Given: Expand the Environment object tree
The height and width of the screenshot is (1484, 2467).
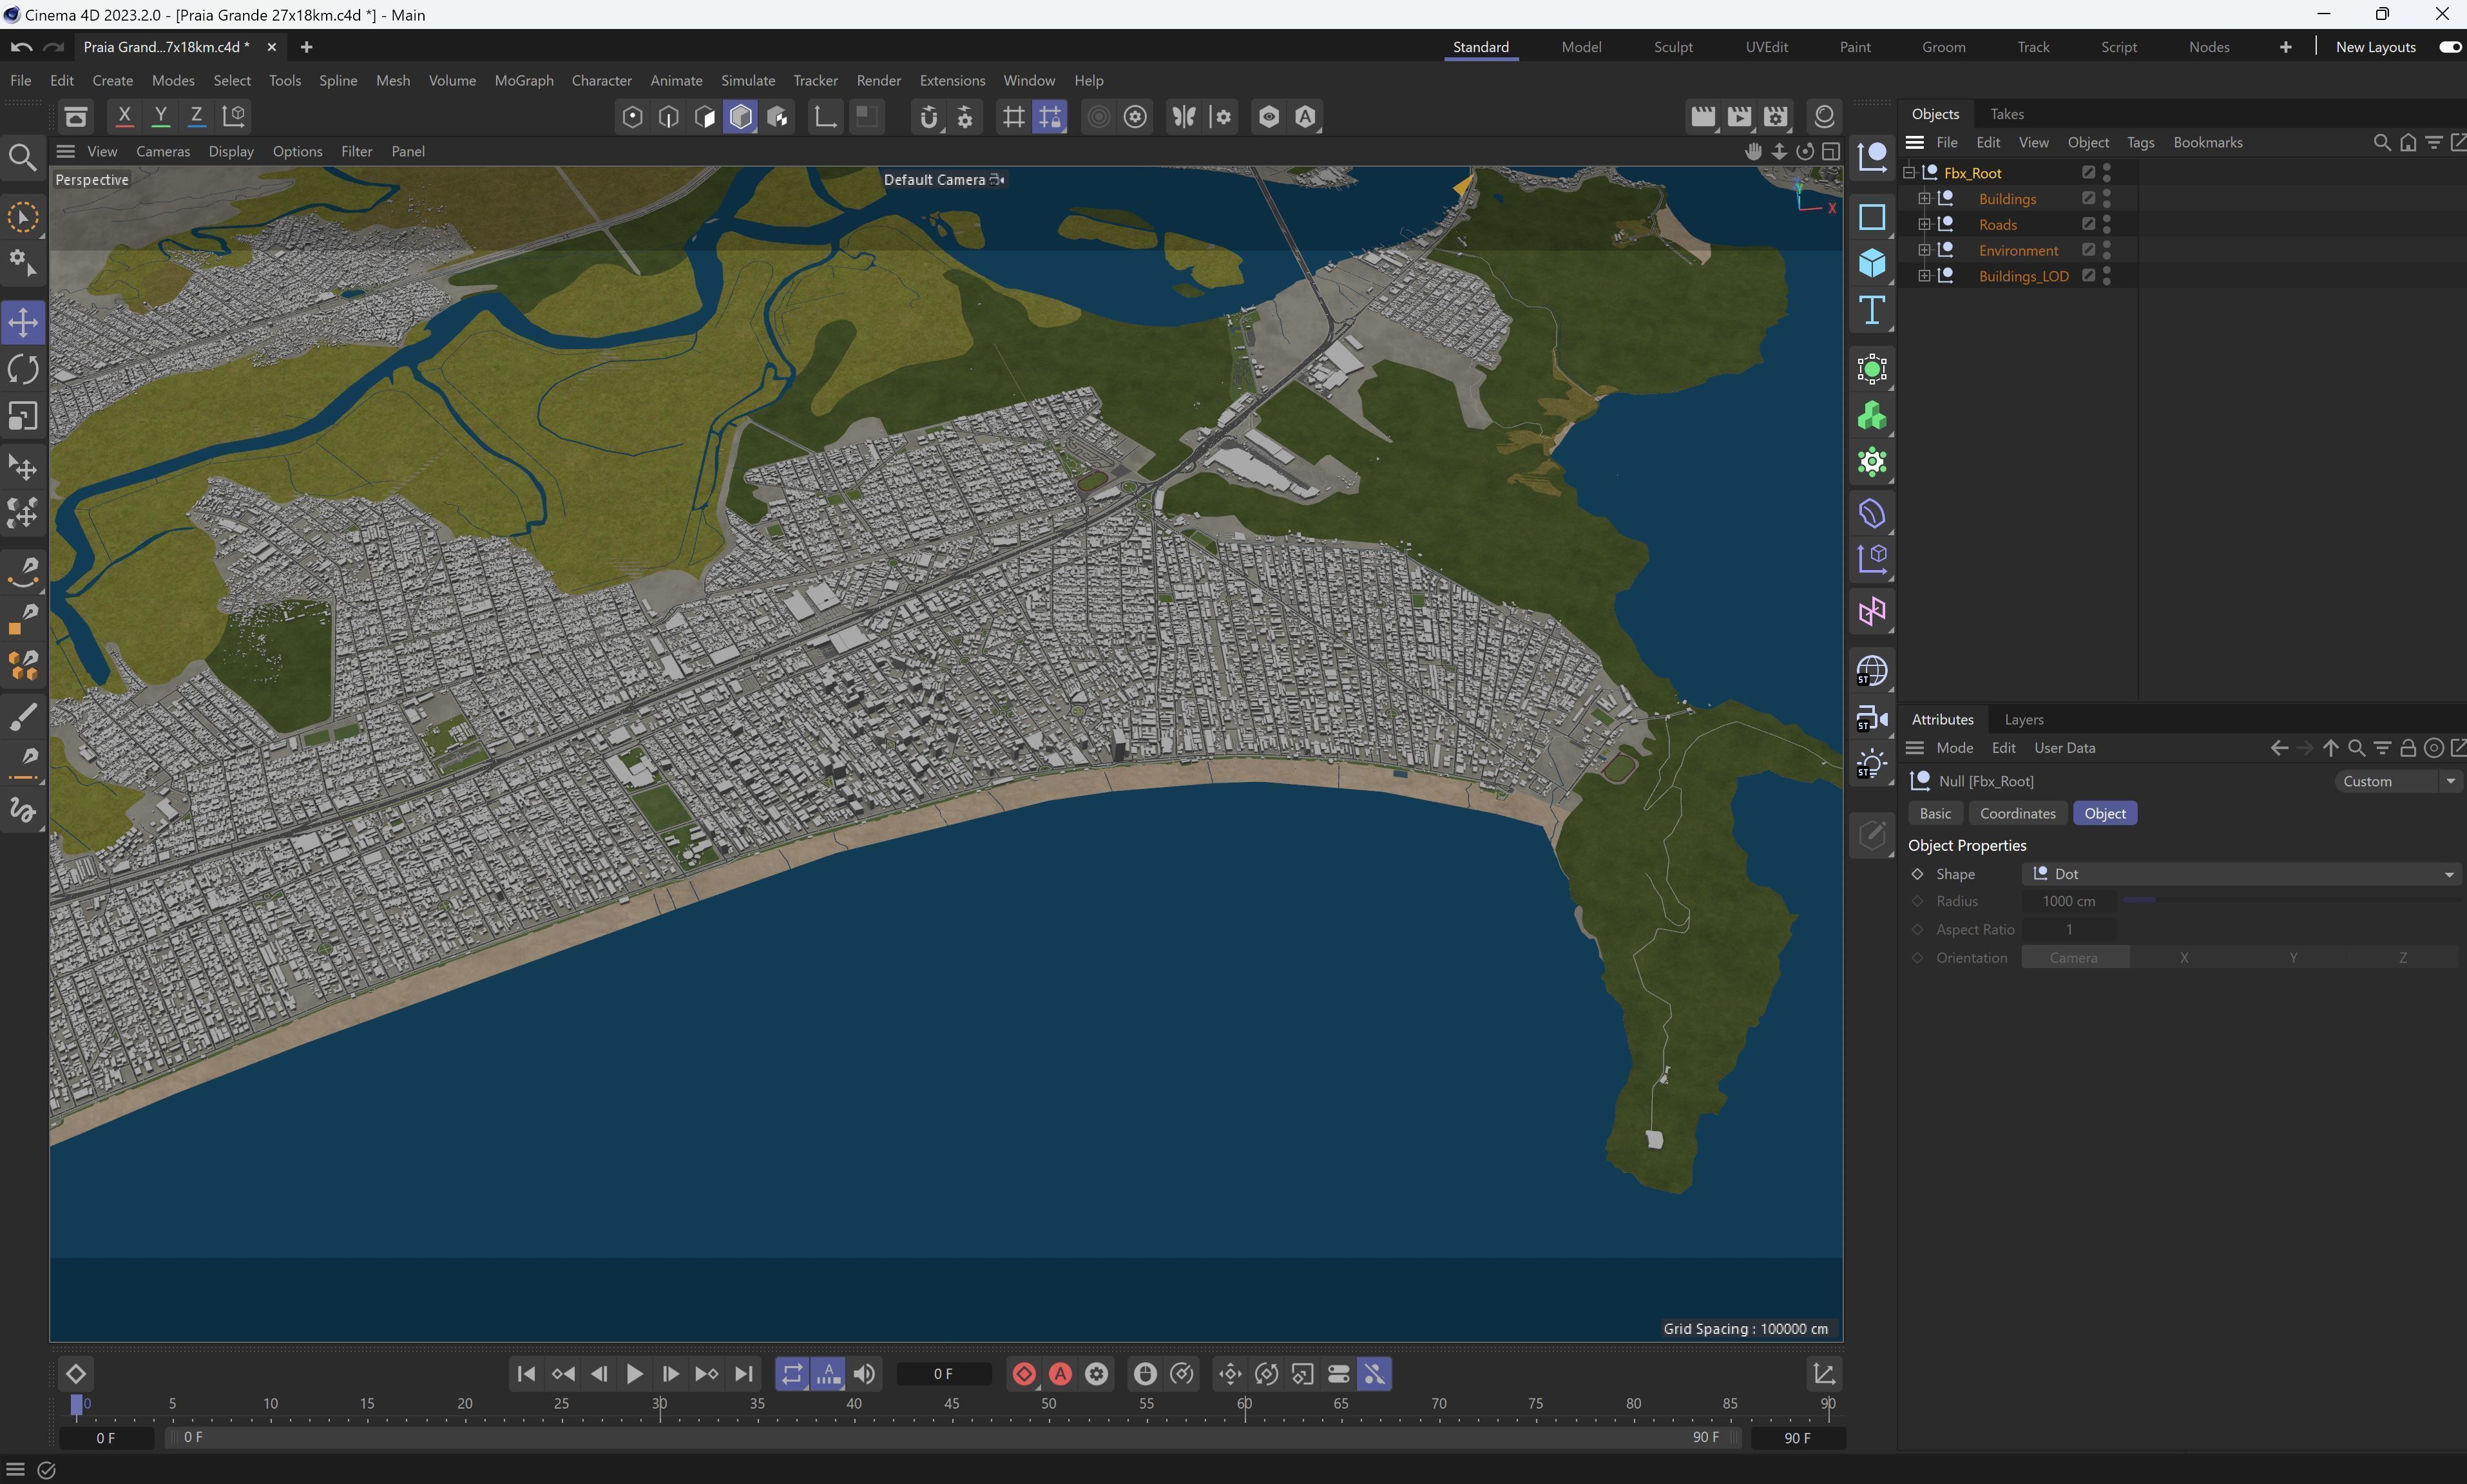Looking at the screenshot, I should (x=1924, y=250).
